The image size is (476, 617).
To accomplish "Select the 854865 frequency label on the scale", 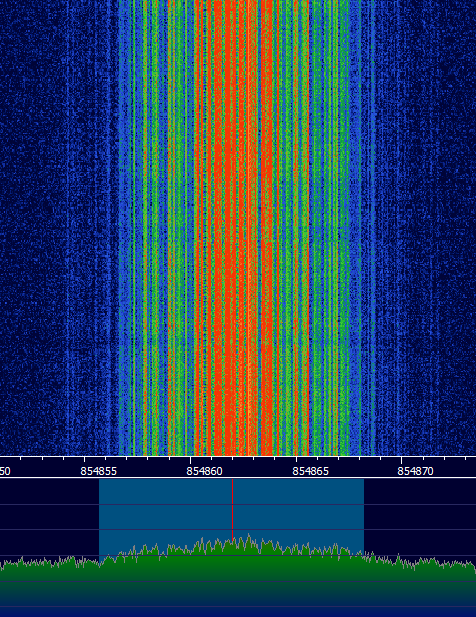I will (310, 471).
